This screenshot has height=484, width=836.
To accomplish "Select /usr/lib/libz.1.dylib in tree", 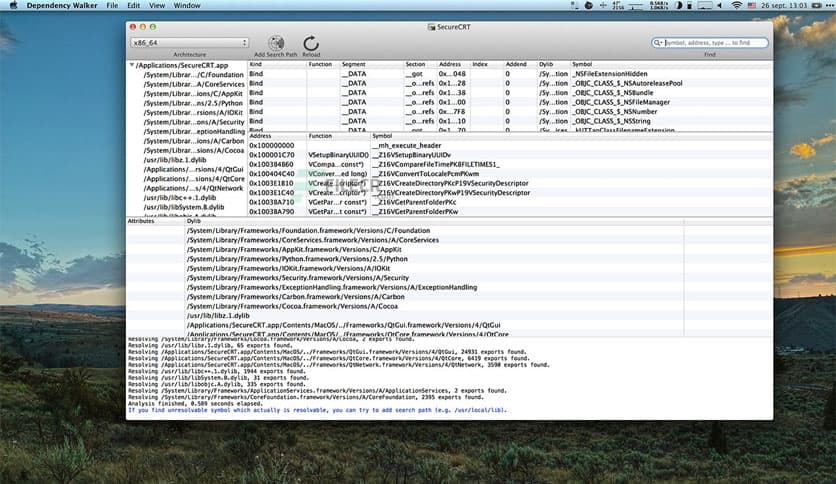I will (174, 160).
